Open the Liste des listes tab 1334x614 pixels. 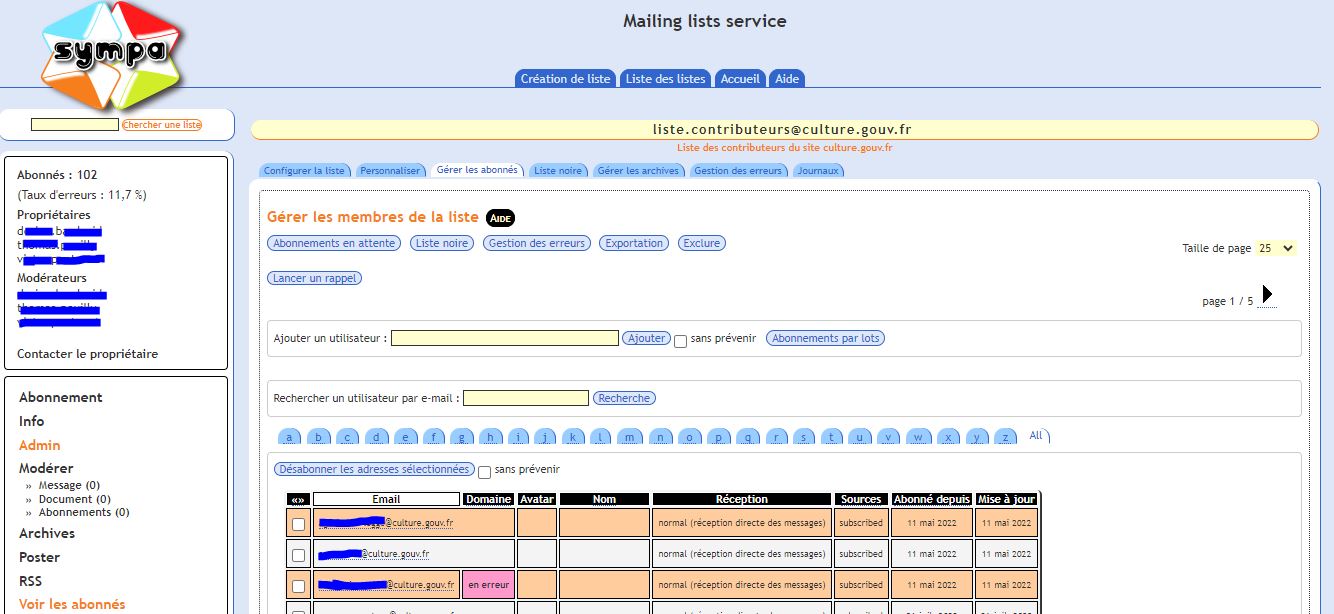pyautogui.click(x=665, y=79)
